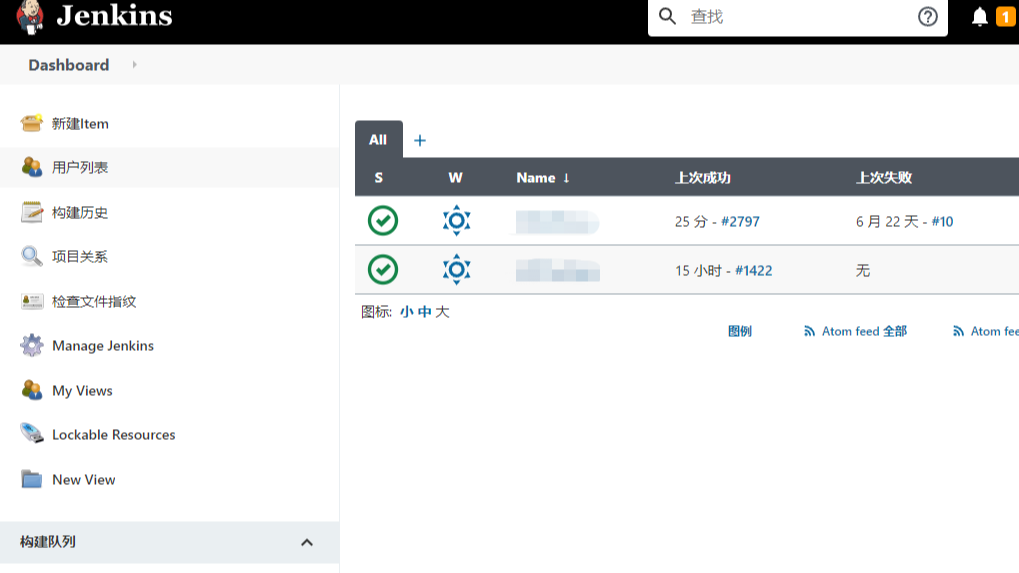The height and width of the screenshot is (573, 1019).
Task: Click success status icon for build #2797 row
Action: 383,221
